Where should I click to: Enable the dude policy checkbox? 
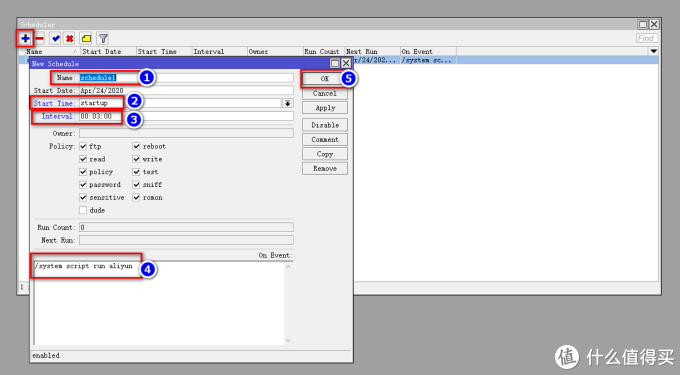(83, 210)
